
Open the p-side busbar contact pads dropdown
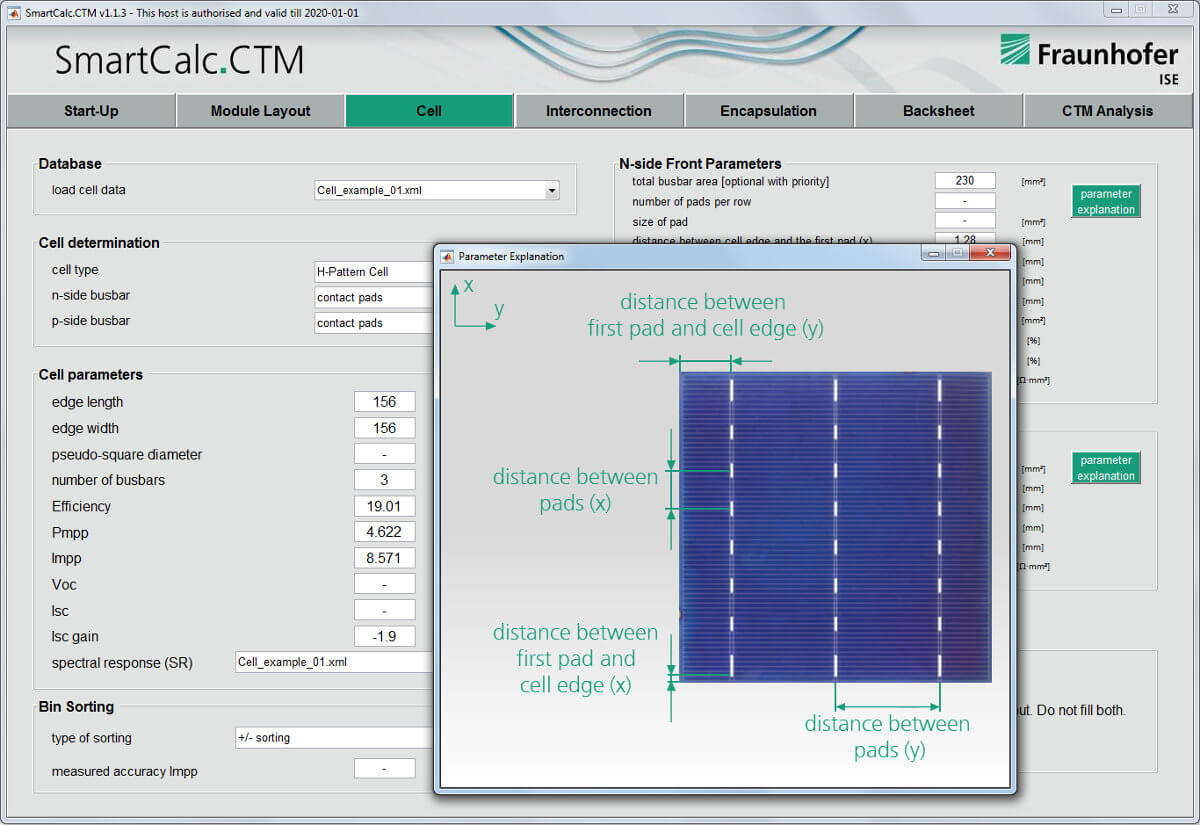pyautogui.click(x=375, y=323)
